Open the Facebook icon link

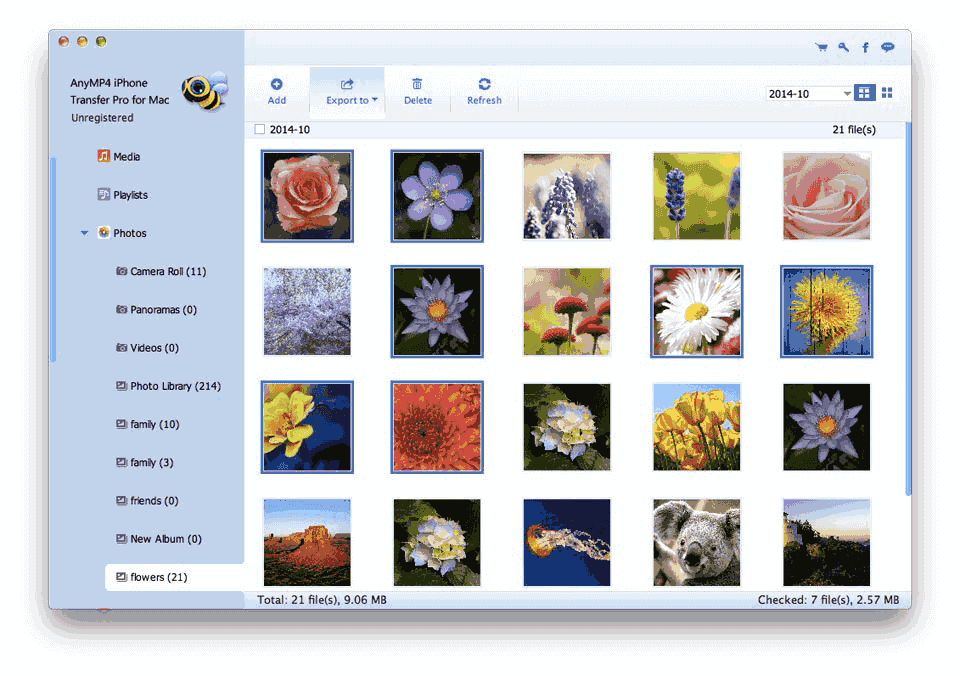pos(865,47)
